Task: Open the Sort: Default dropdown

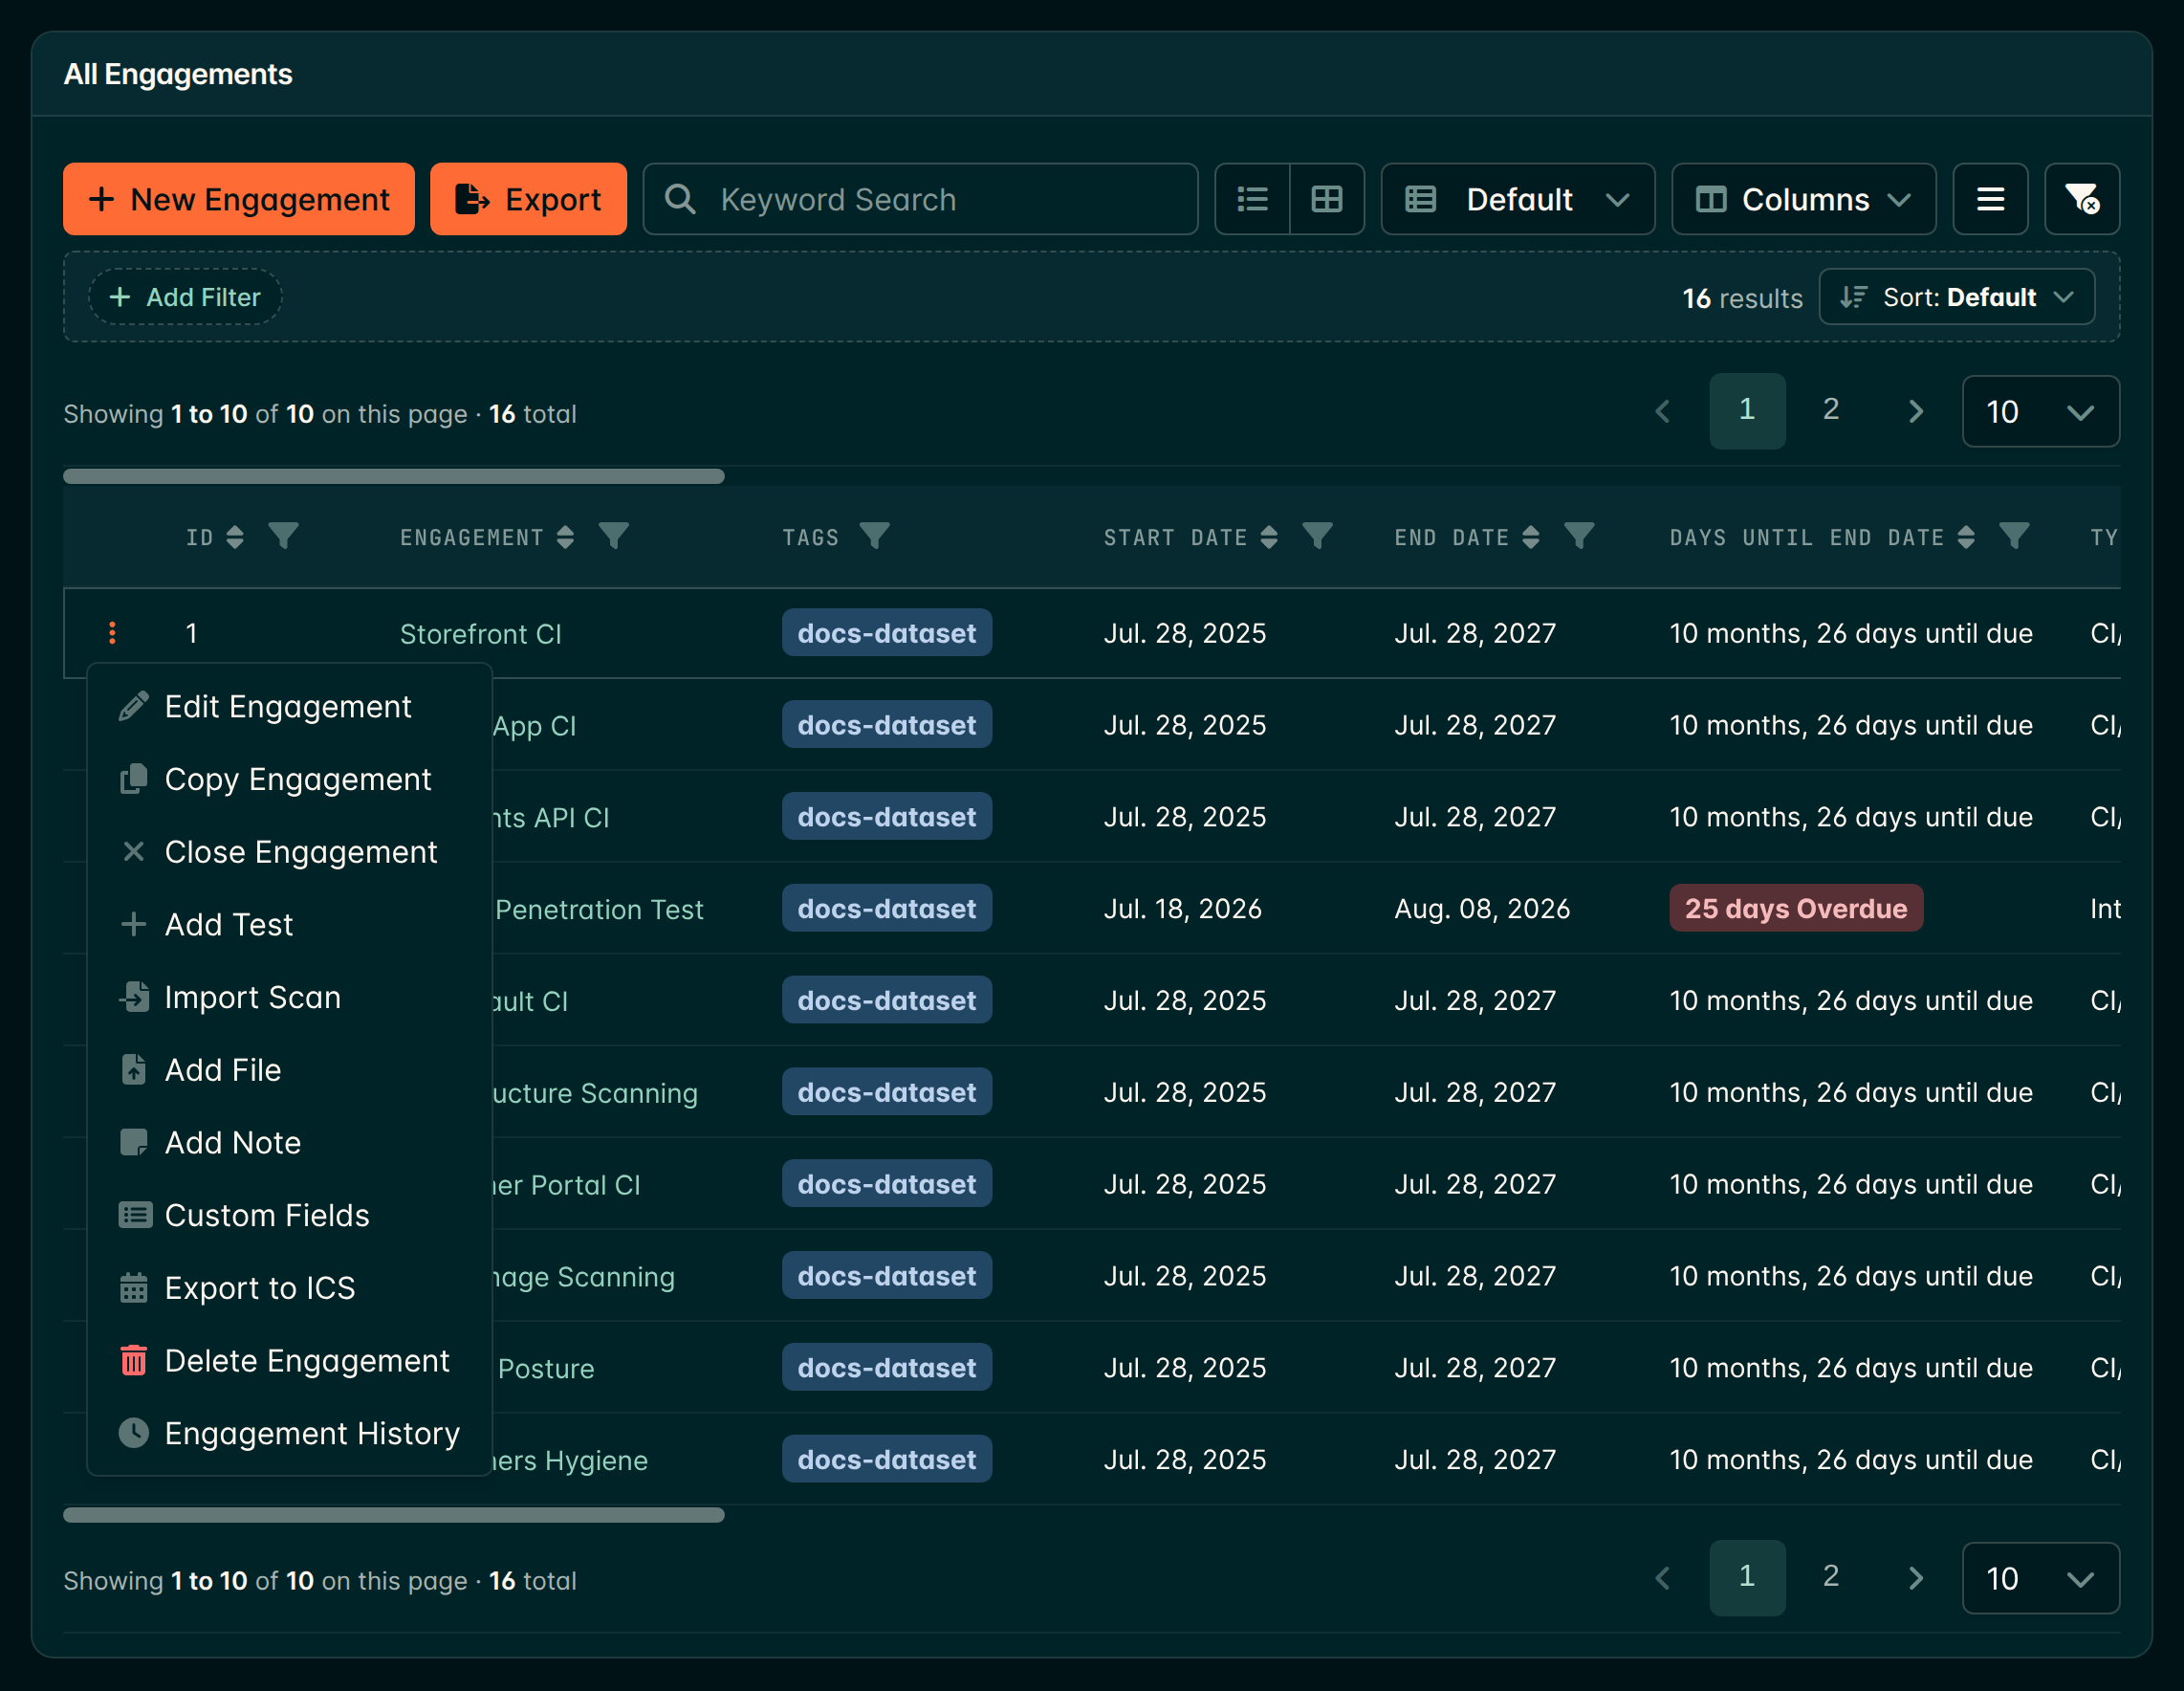Action: [x=1957, y=297]
